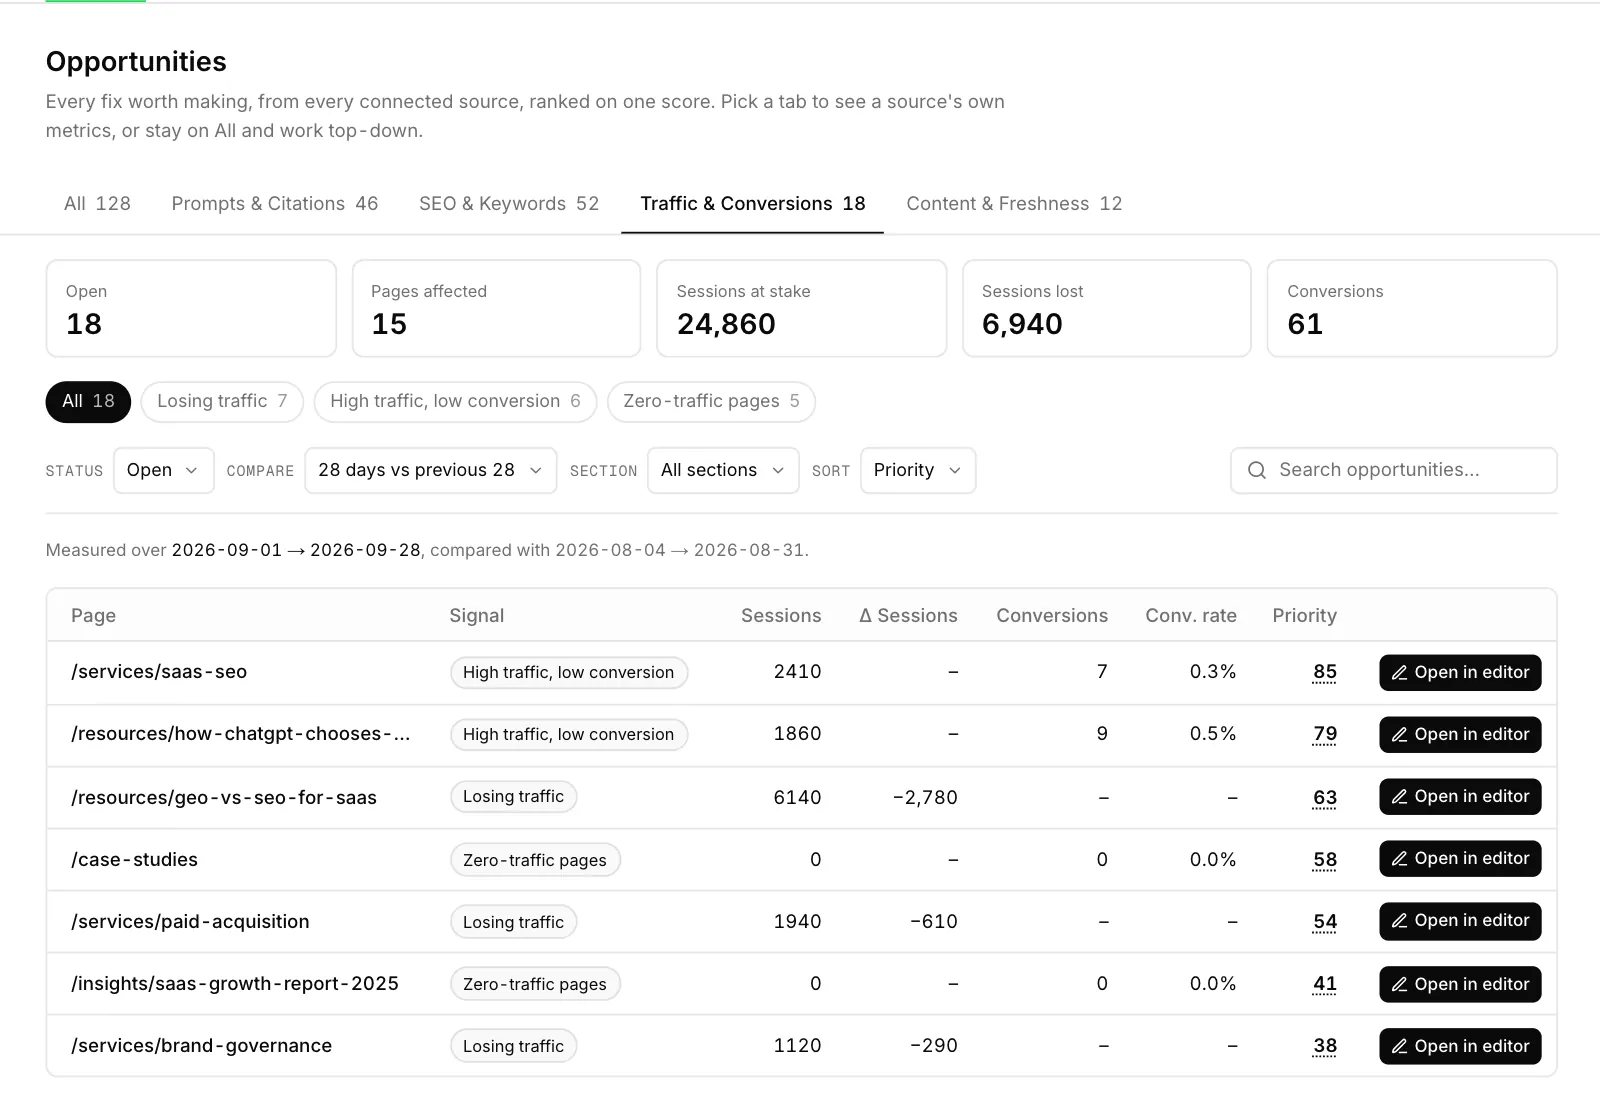Click the Pages affected card
This screenshot has width=1600, height=1120.
[496, 308]
